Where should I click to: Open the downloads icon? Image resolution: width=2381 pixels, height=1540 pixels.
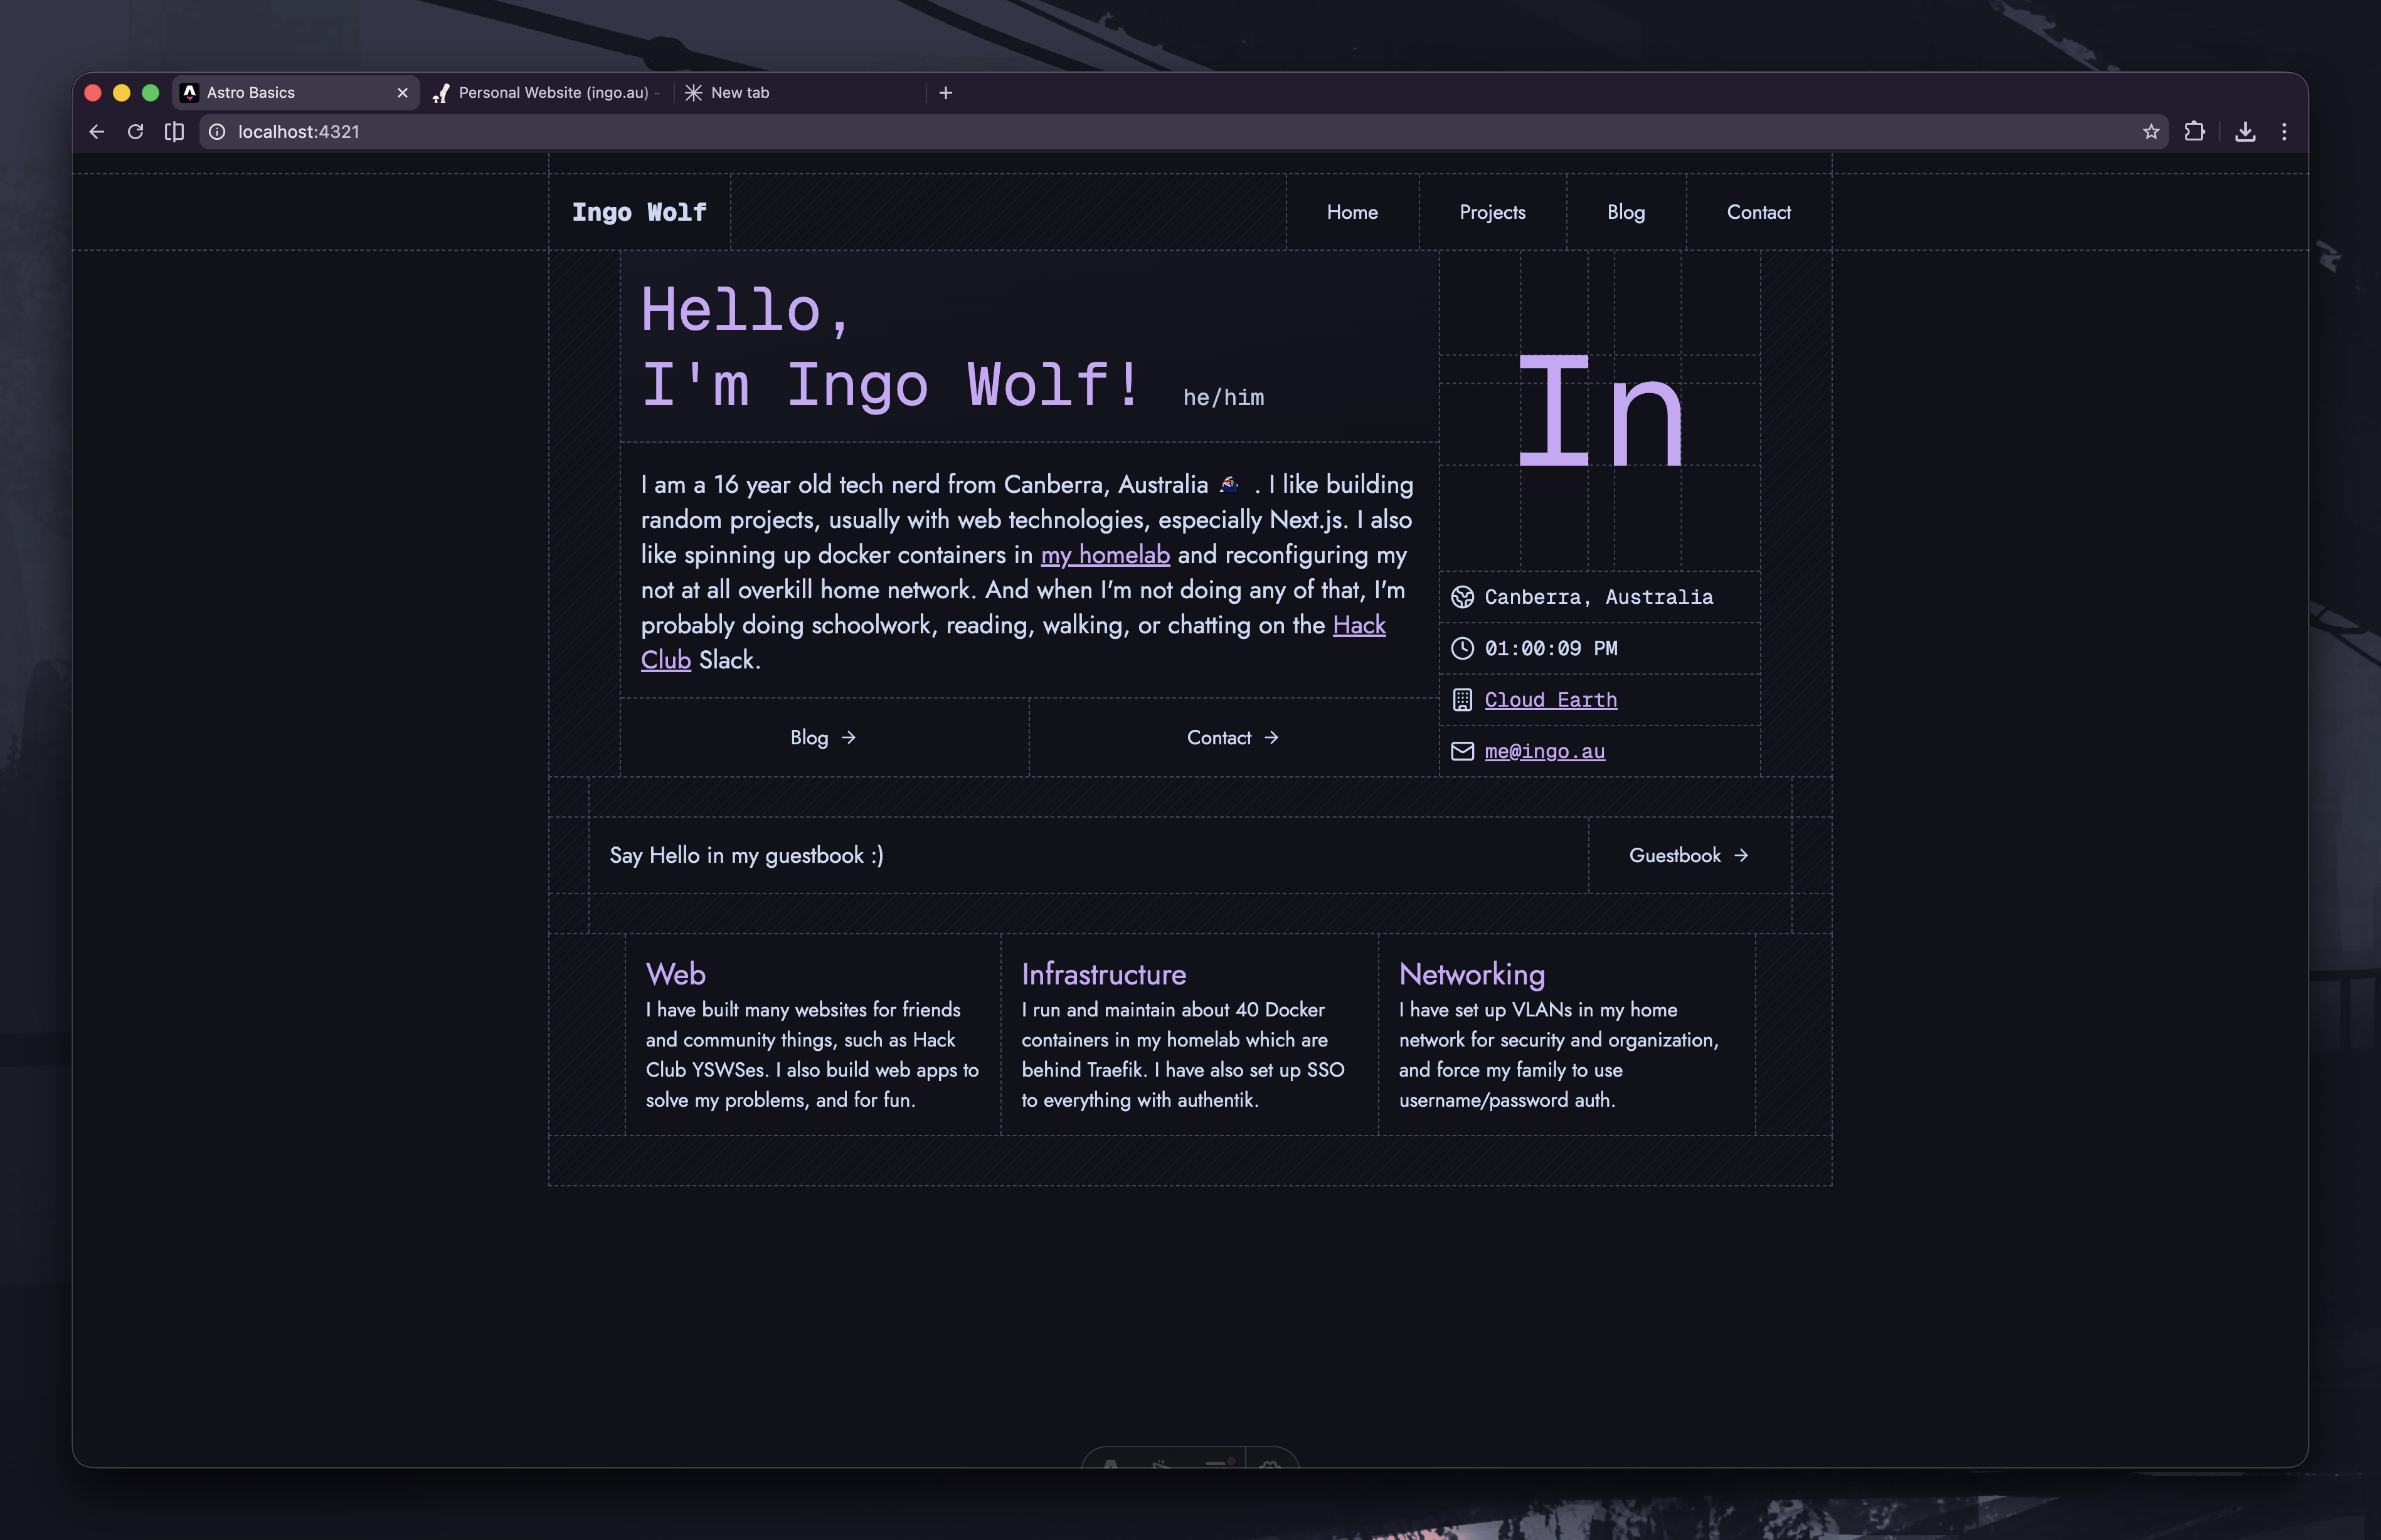2245,132
